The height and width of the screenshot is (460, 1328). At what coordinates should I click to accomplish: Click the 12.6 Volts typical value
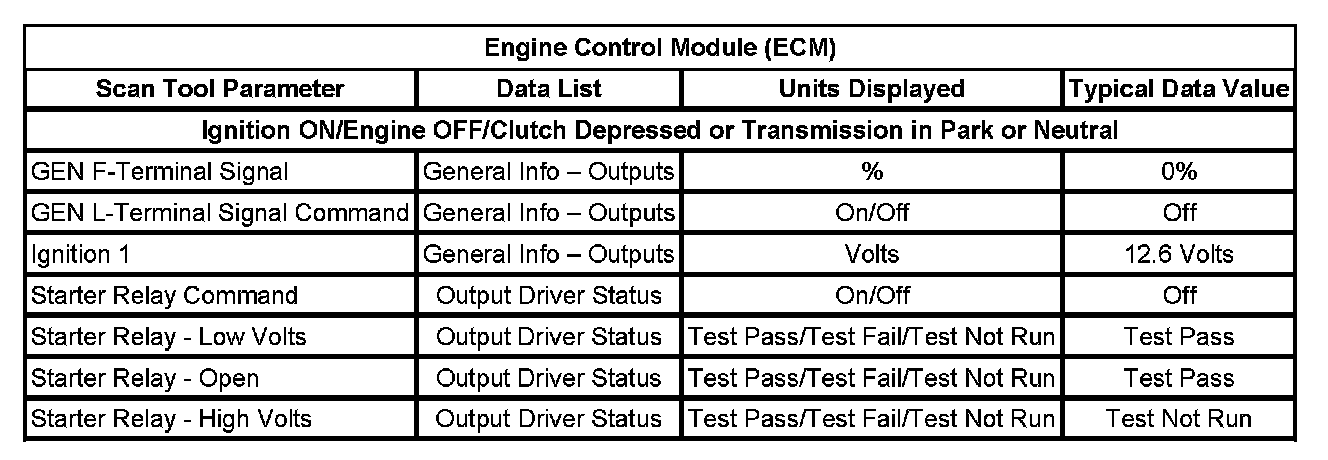pos(1178,254)
